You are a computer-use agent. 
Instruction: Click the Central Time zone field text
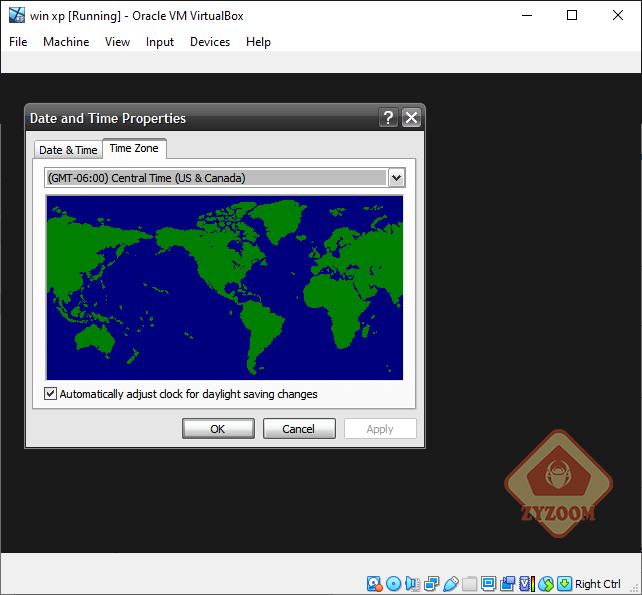click(147, 178)
